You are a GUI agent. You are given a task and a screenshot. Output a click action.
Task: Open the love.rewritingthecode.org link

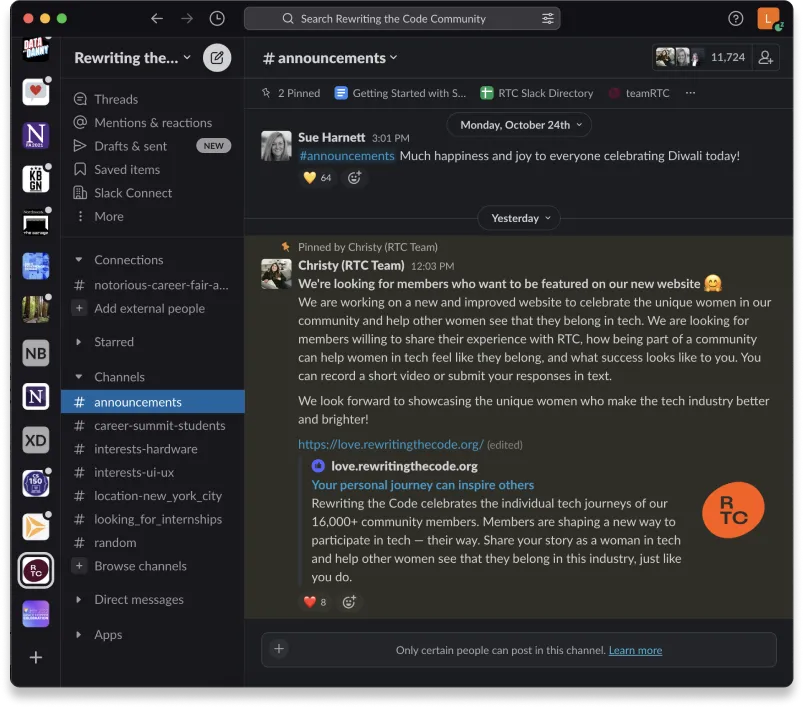391,444
